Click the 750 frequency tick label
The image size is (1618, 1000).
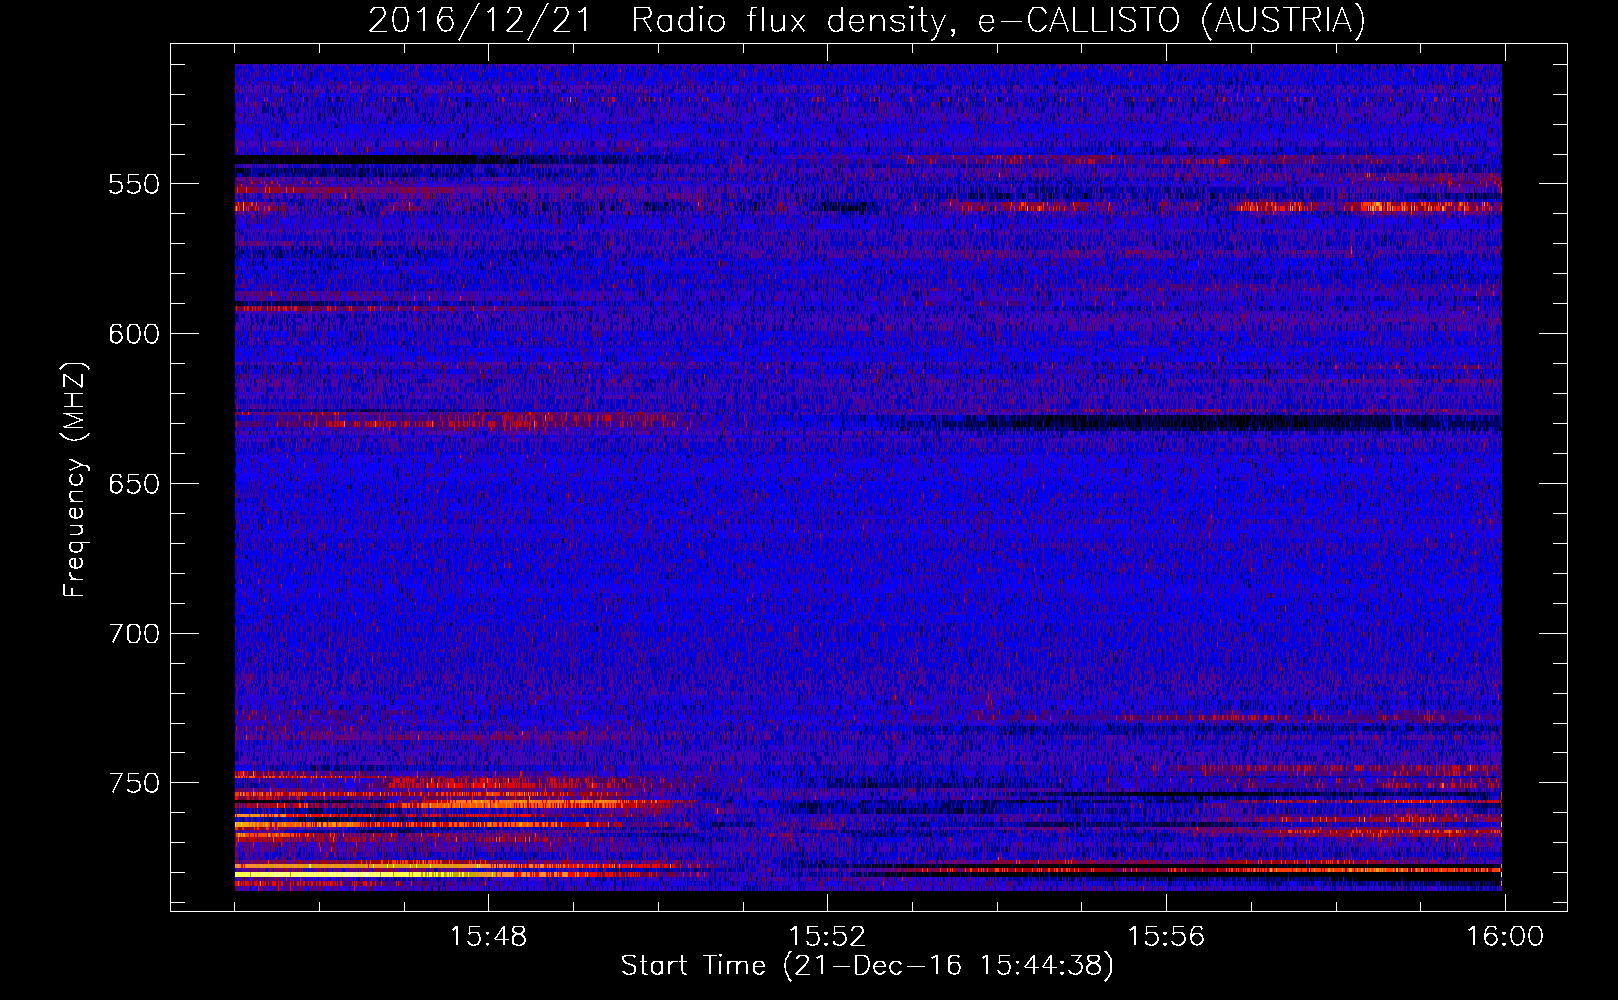(x=134, y=783)
